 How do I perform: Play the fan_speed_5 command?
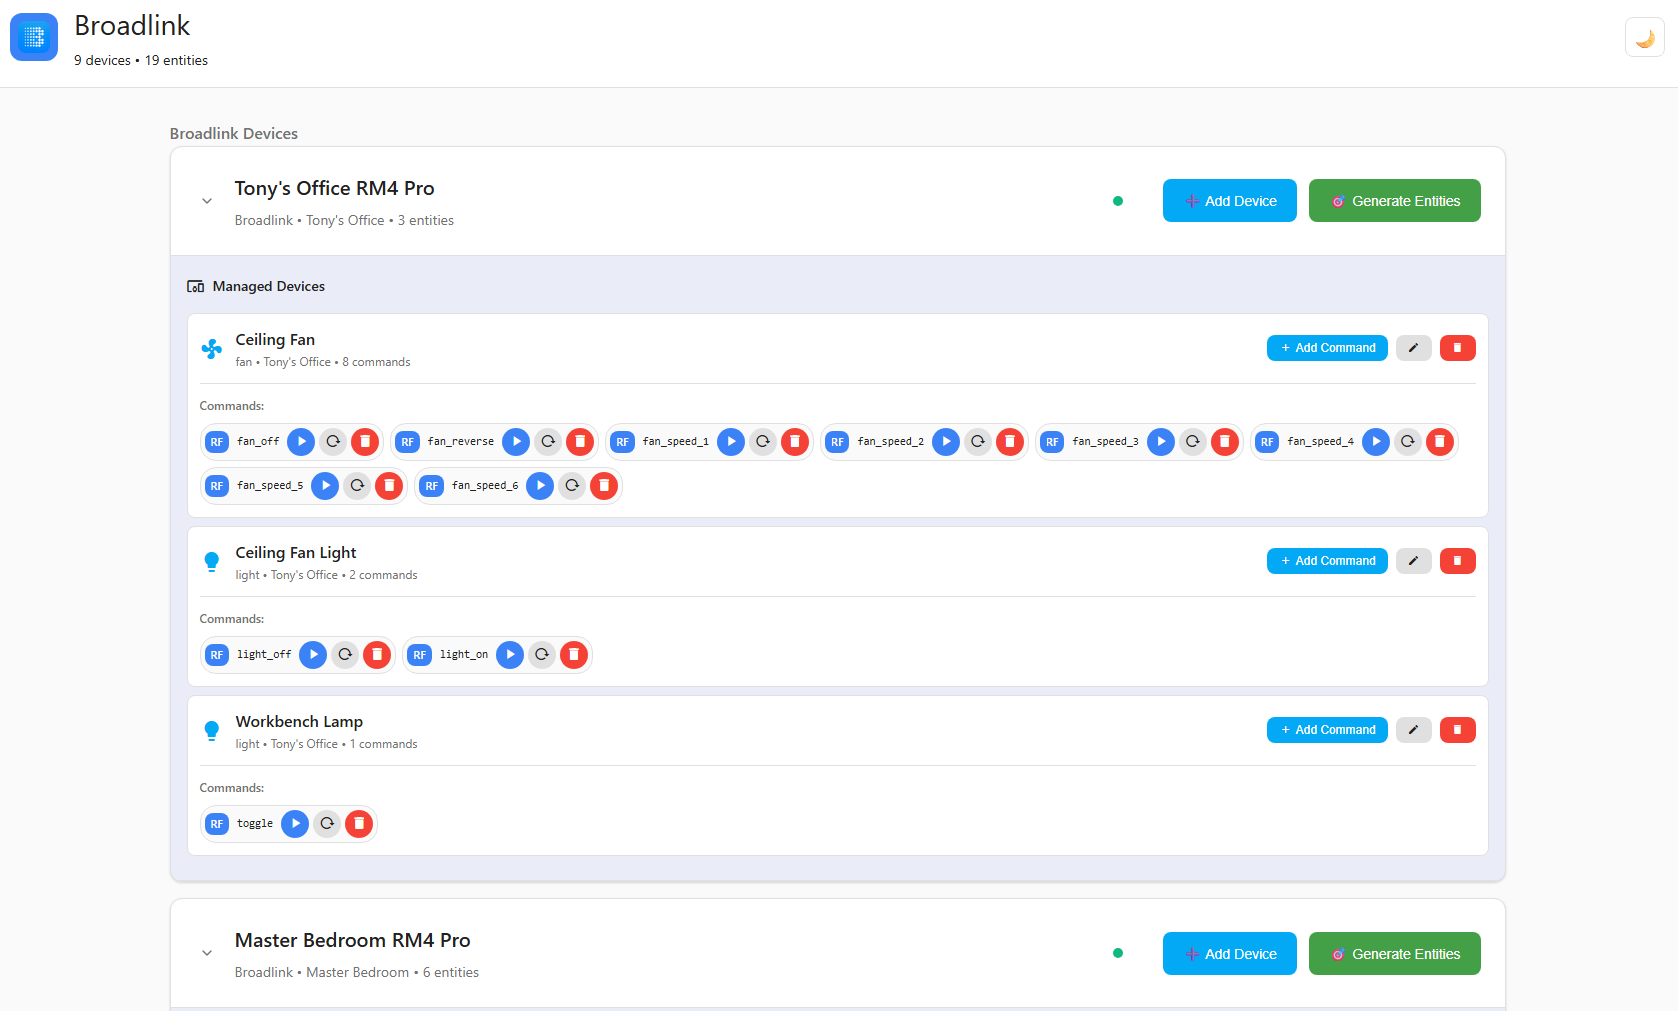point(325,485)
